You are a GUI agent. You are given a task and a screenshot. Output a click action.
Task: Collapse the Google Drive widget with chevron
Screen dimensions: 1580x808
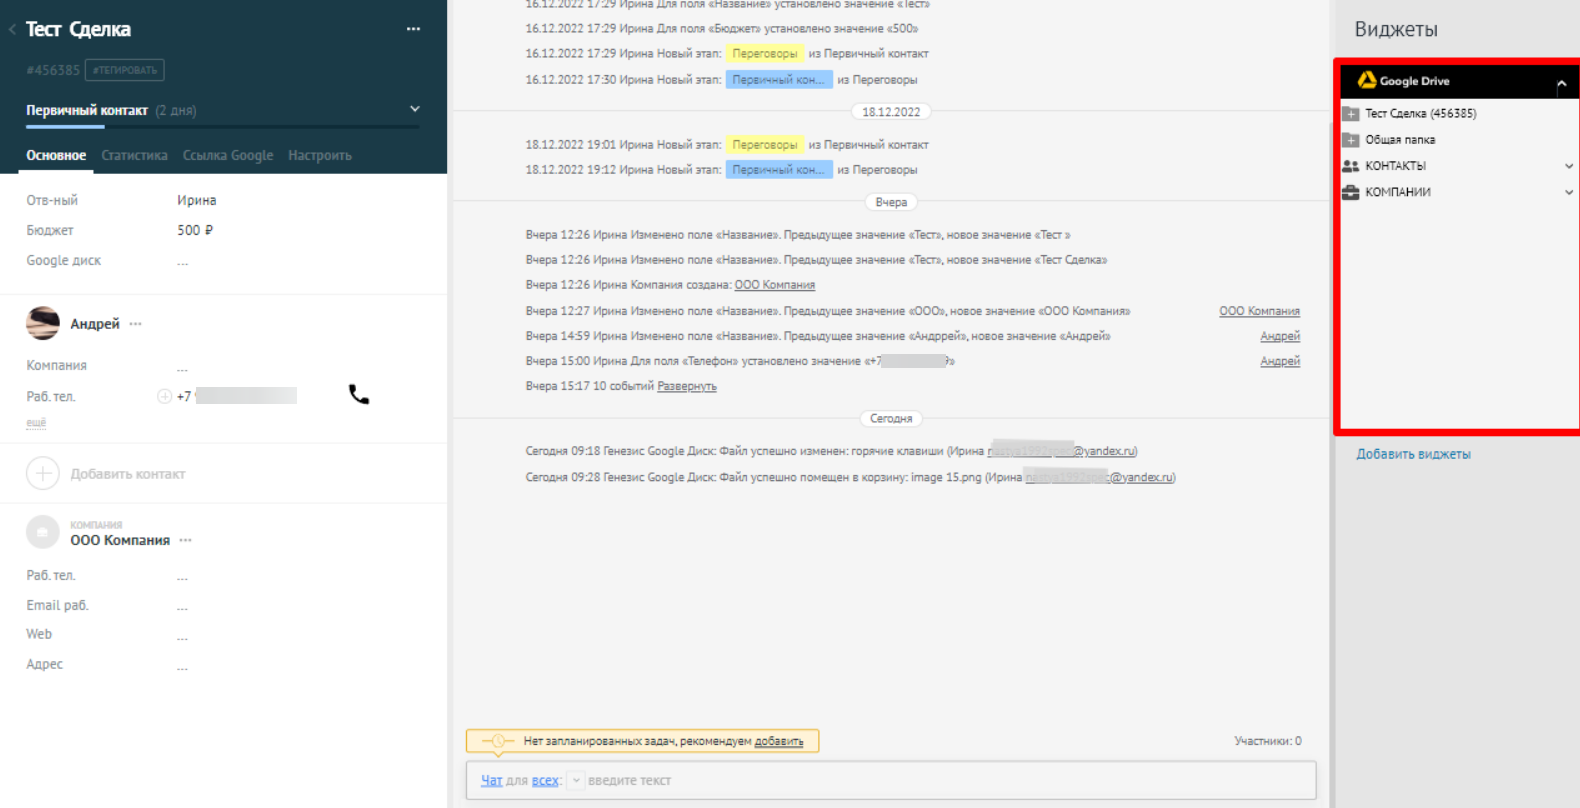(1561, 83)
